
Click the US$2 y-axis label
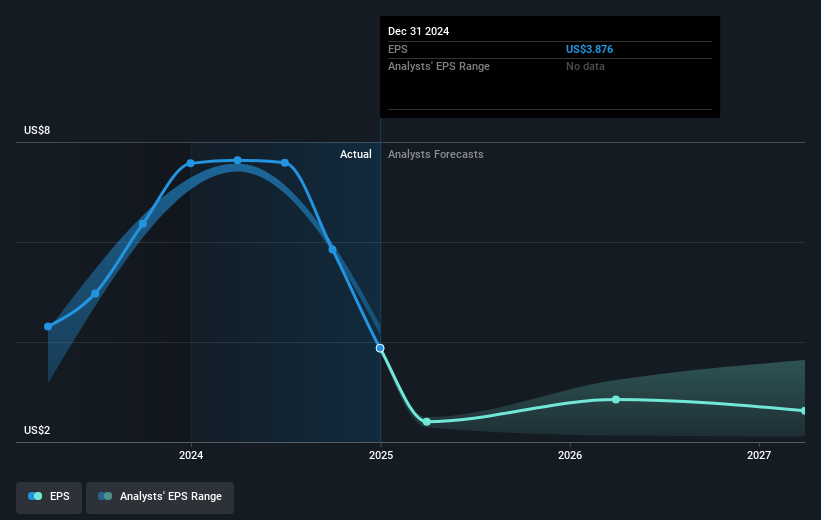(37, 430)
